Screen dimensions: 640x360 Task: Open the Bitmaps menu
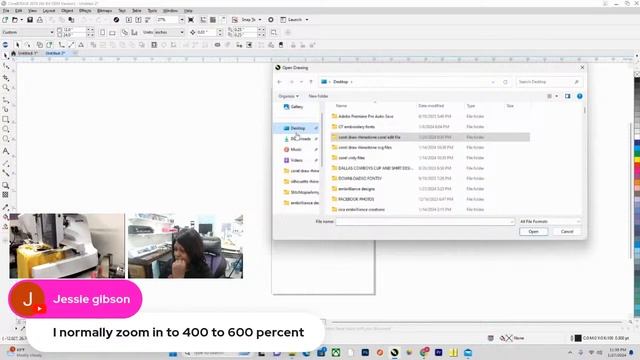(104, 11)
